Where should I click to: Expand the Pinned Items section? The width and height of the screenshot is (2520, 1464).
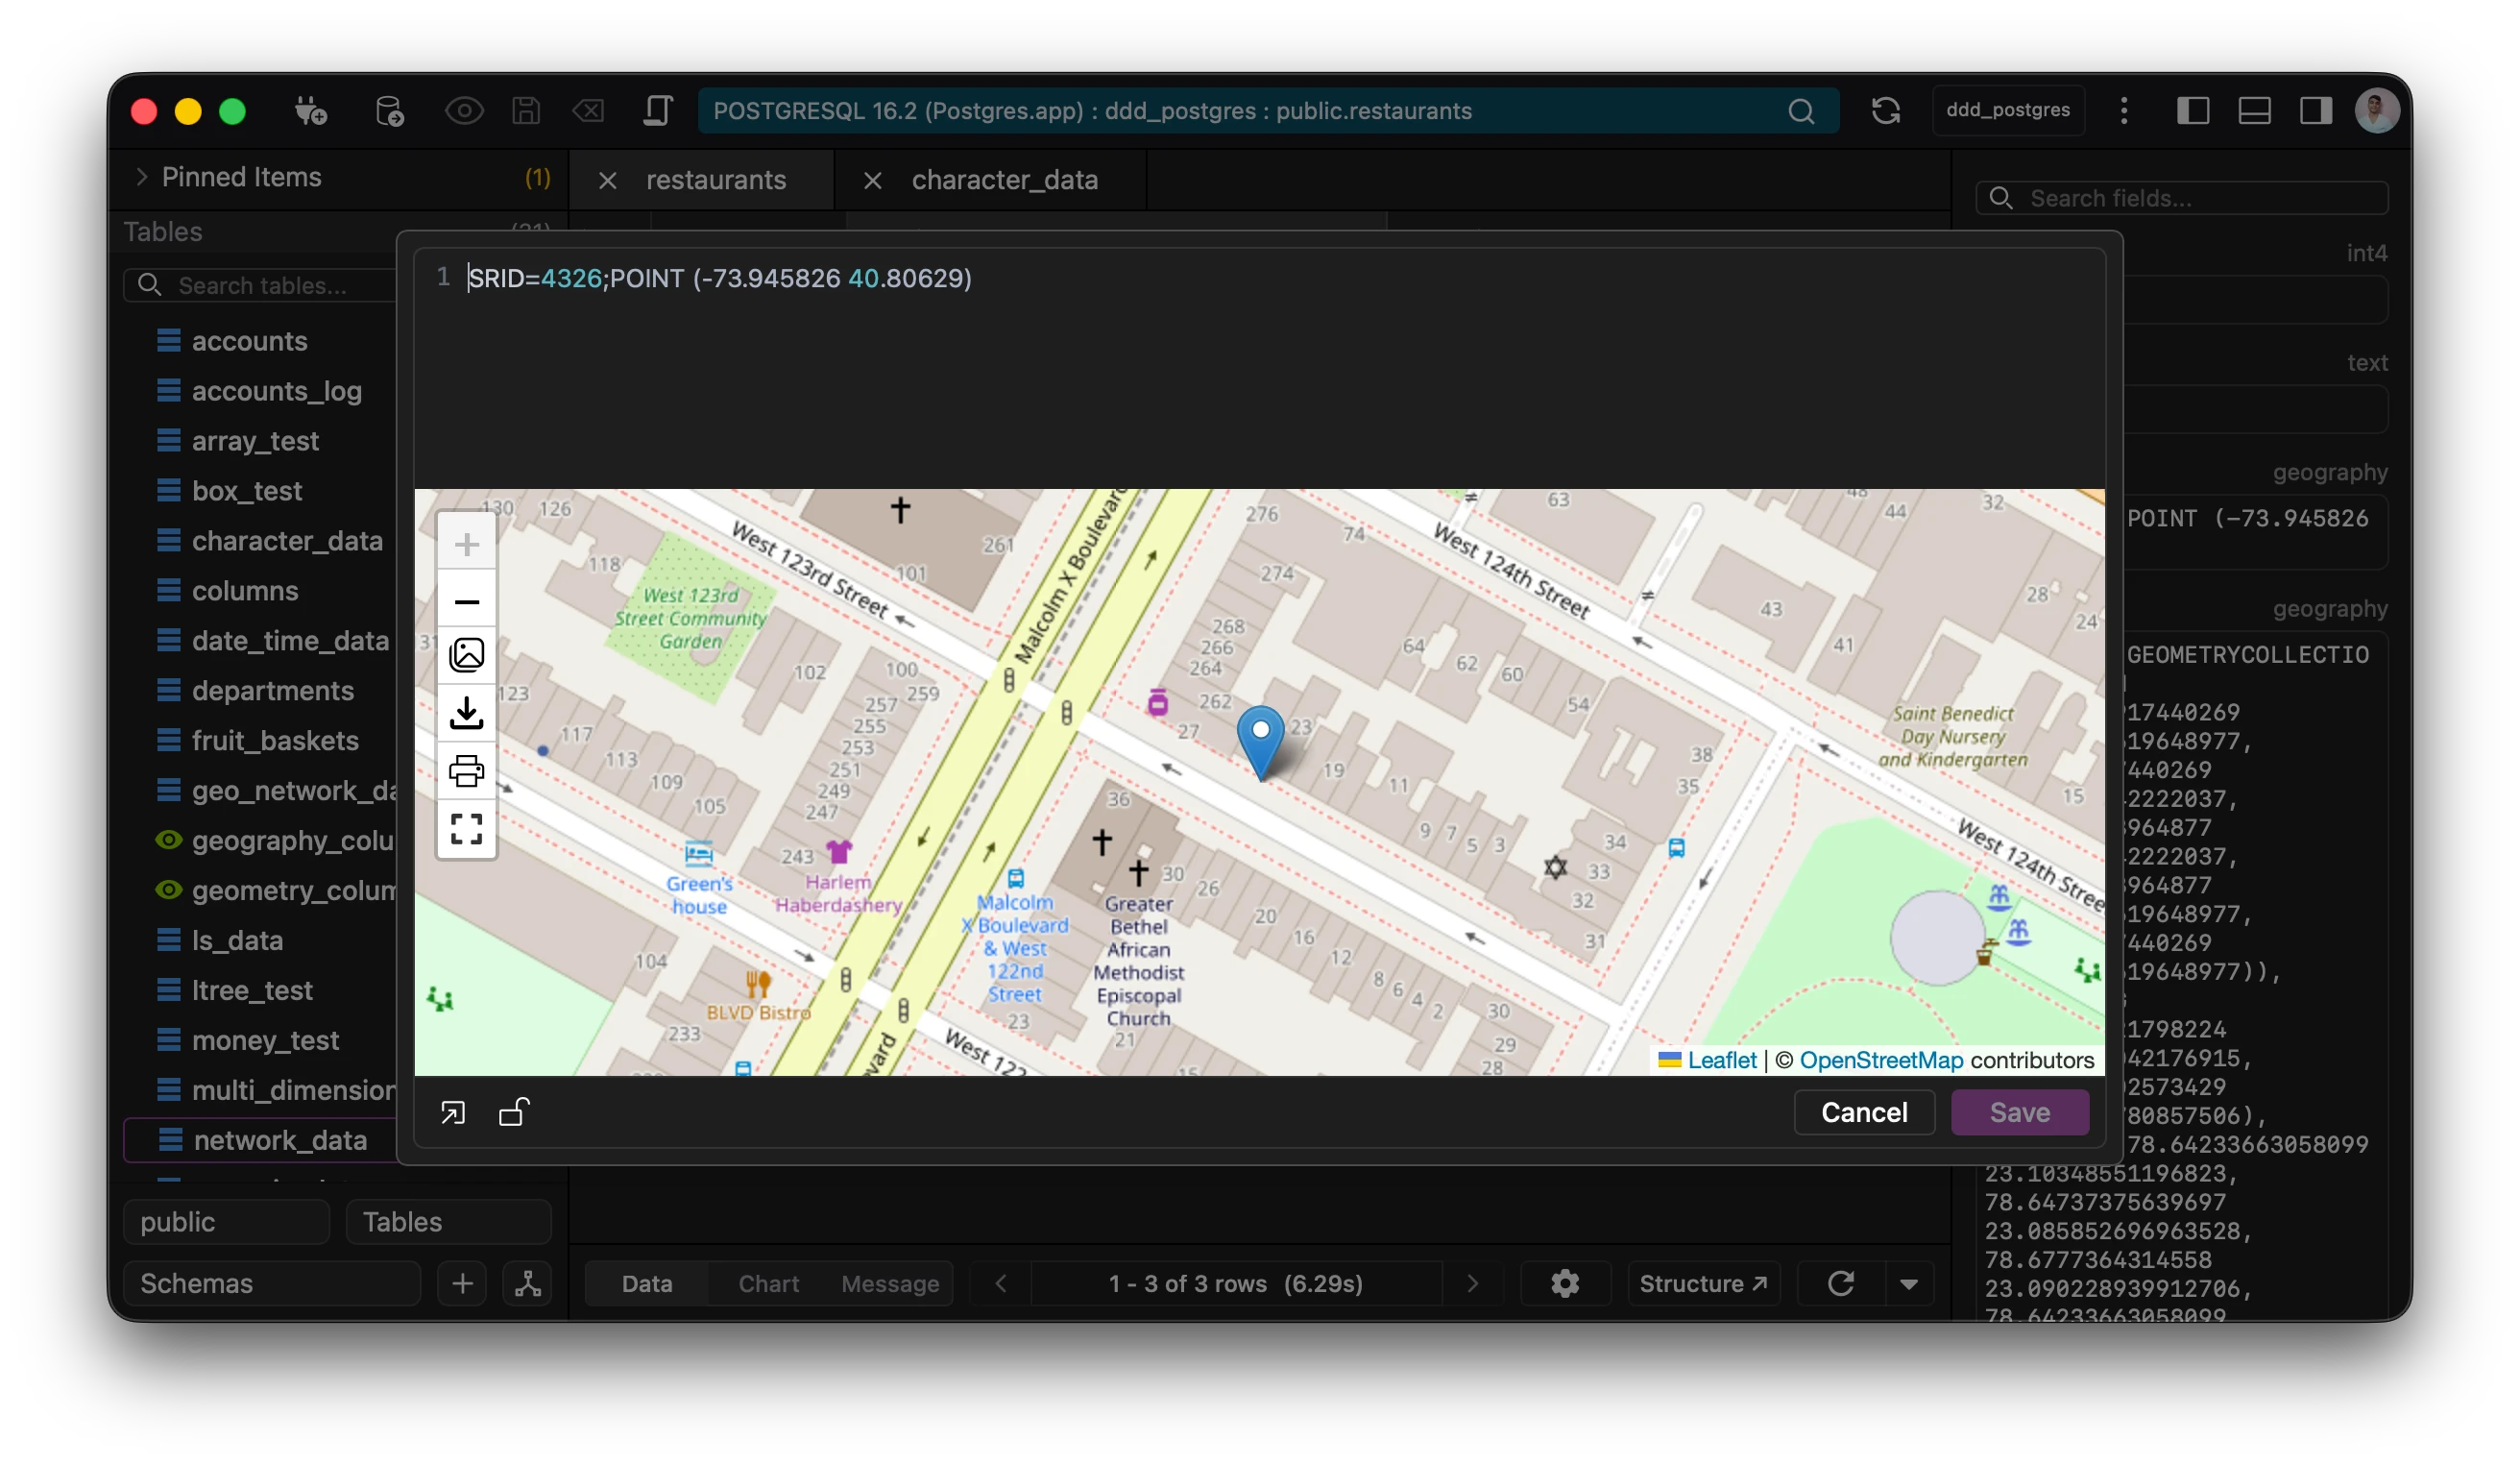(x=143, y=177)
